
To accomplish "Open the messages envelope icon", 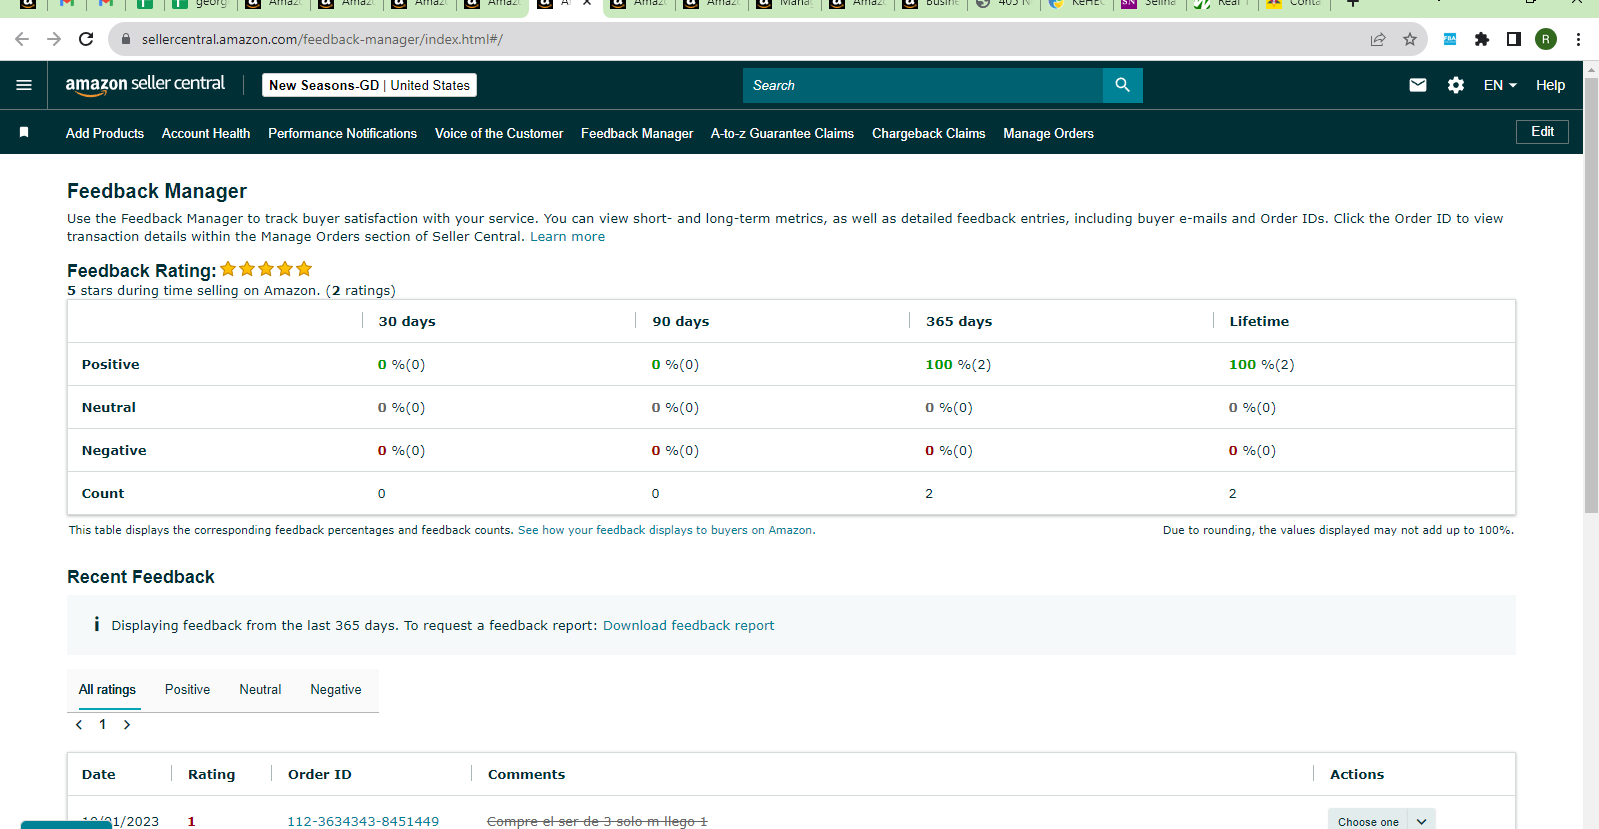I will click(1418, 85).
